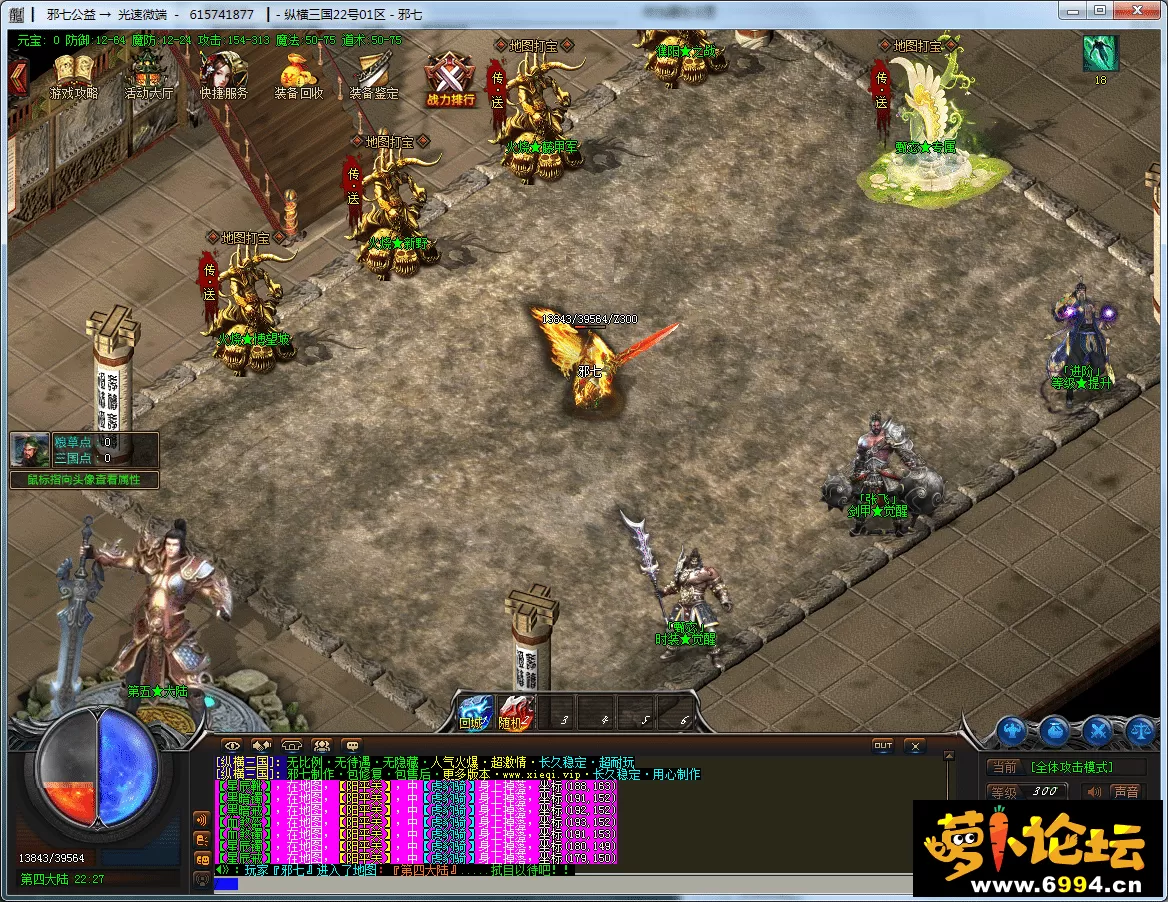Open the 活动大厅 activity hall icon
Screen dimensions: 1168x902
pyautogui.click(x=148, y=77)
